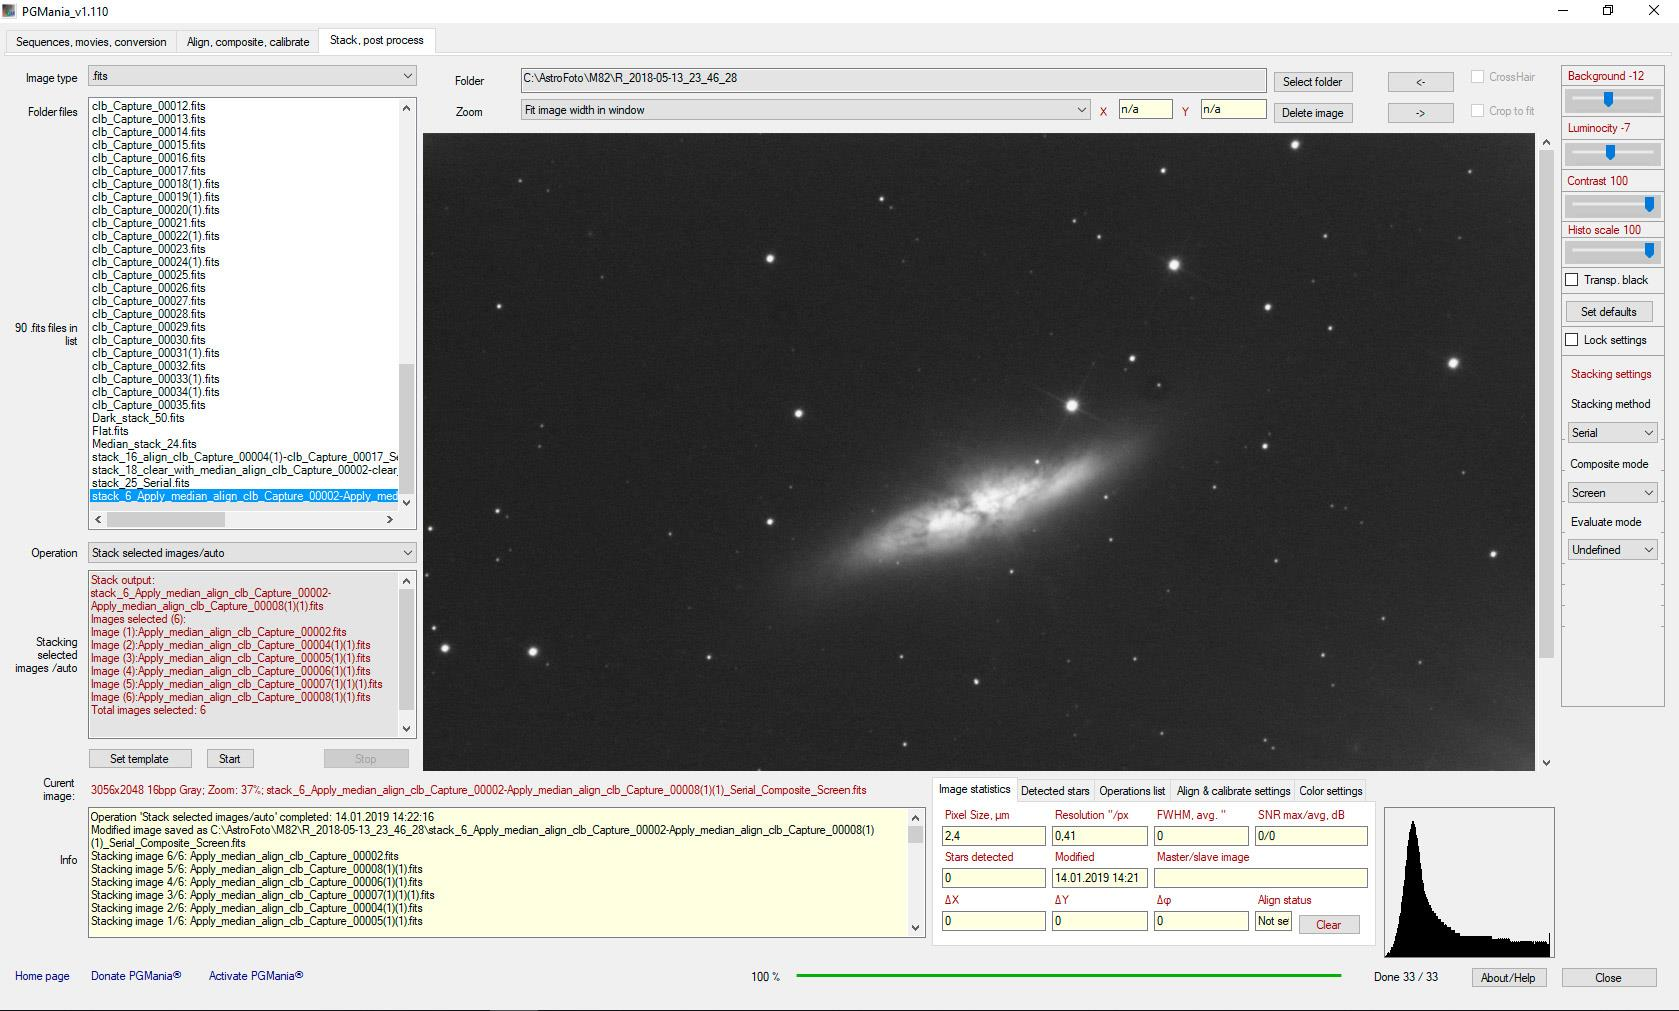Image resolution: width=1679 pixels, height=1011 pixels.
Task: Open the Donate PGMania link
Action: tap(136, 976)
